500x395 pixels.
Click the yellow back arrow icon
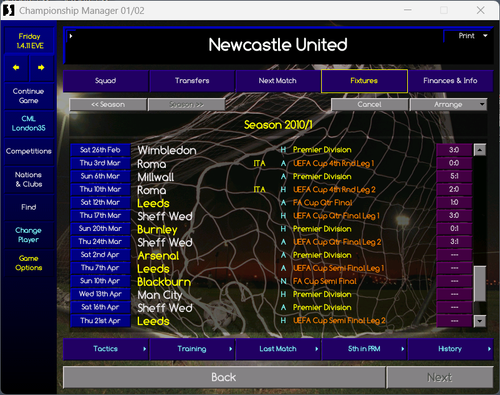[x=16, y=68]
